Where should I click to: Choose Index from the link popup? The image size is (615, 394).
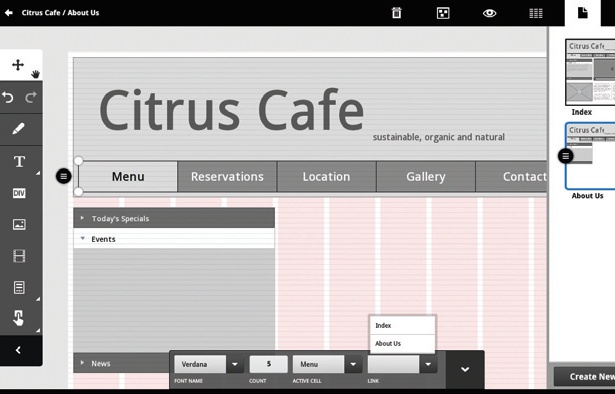click(x=402, y=325)
